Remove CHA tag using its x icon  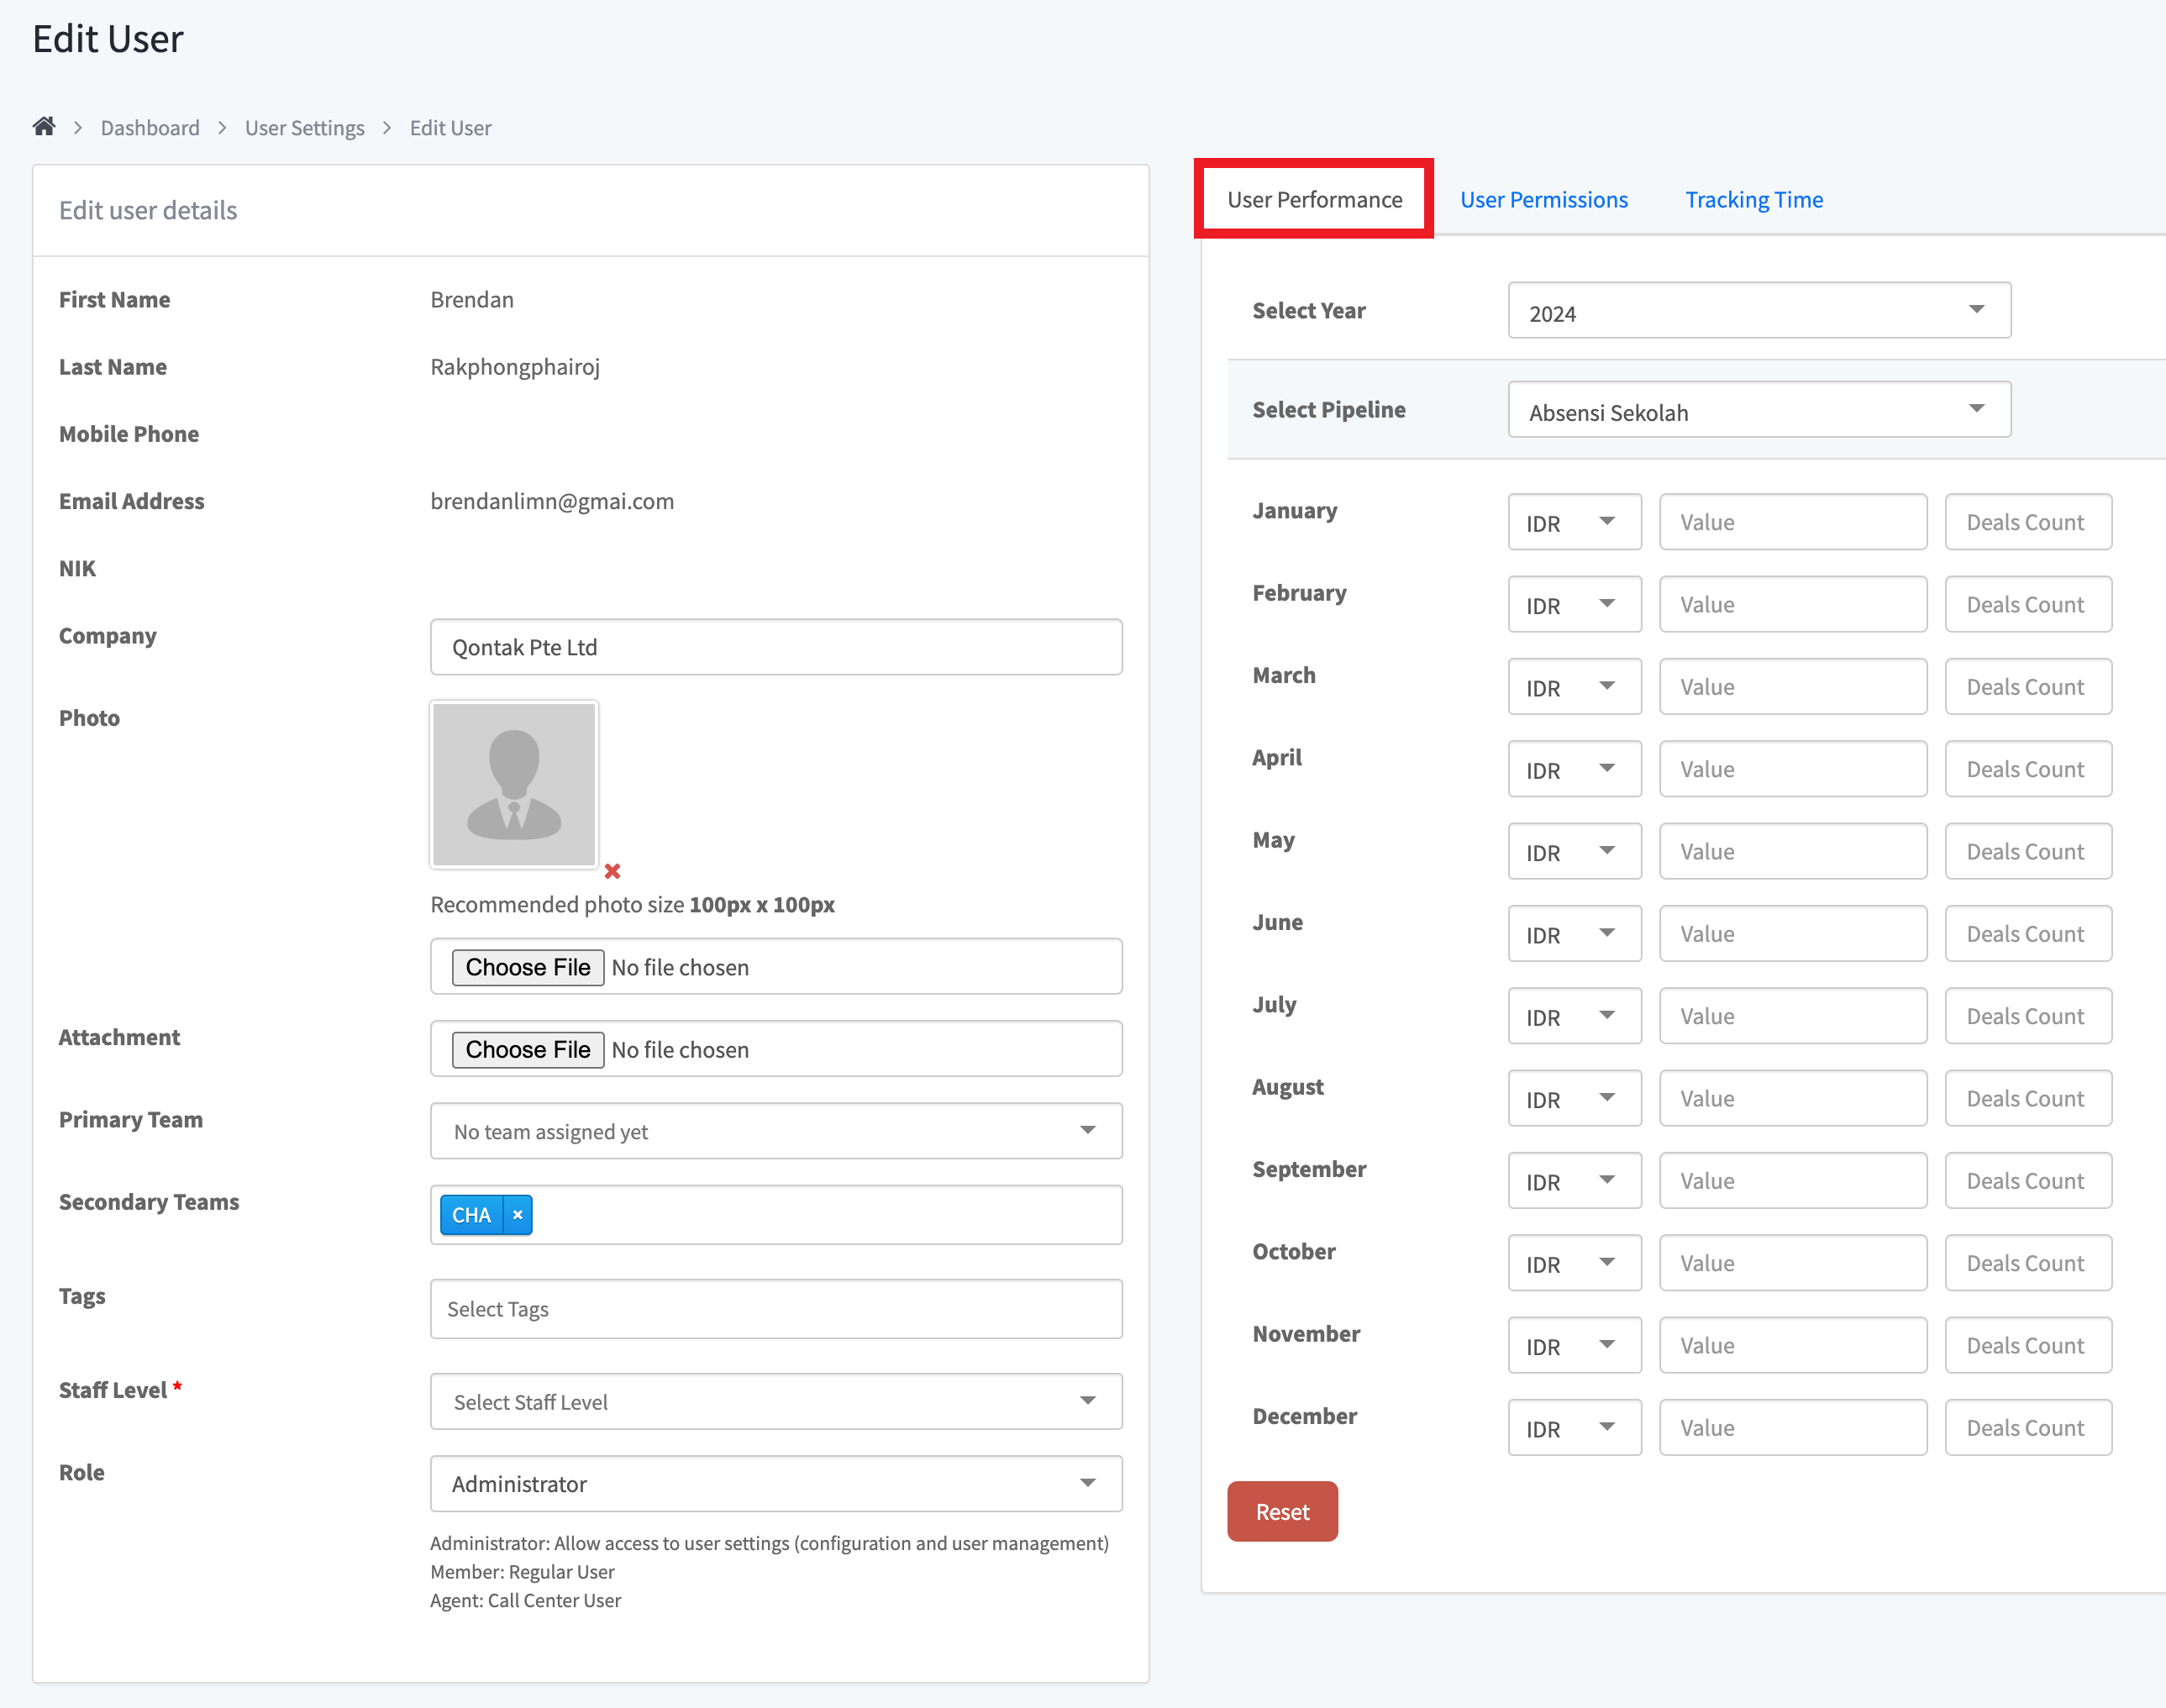(517, 1215)
